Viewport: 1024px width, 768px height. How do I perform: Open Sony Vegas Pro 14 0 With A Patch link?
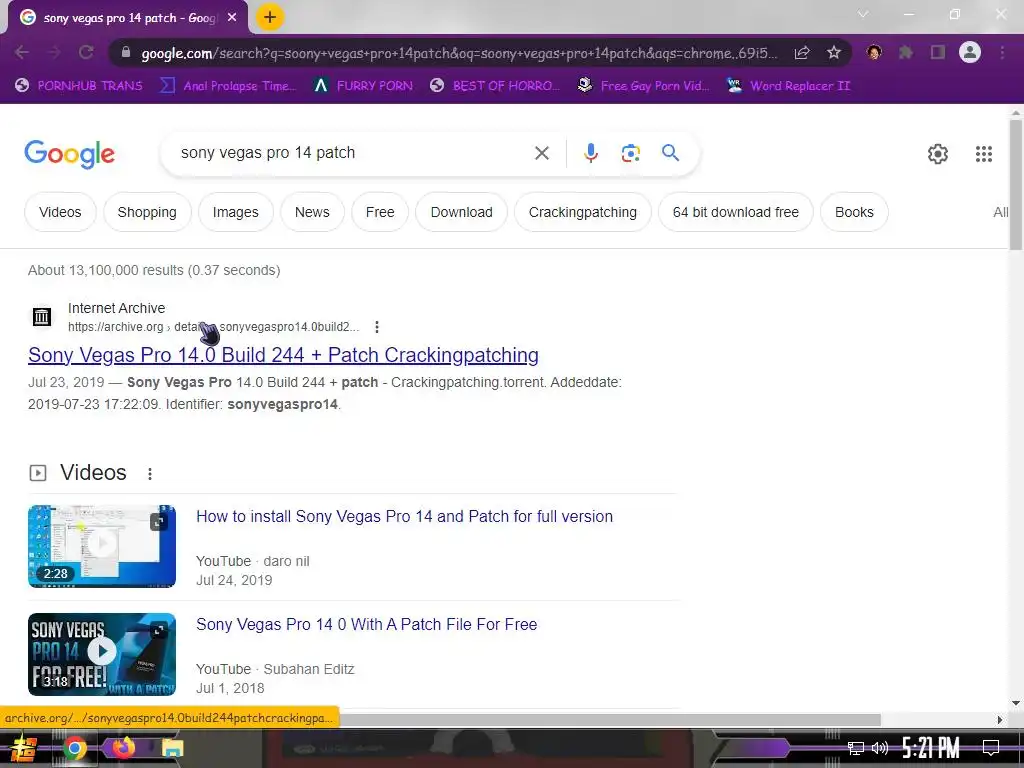click(x=367, y=624)
